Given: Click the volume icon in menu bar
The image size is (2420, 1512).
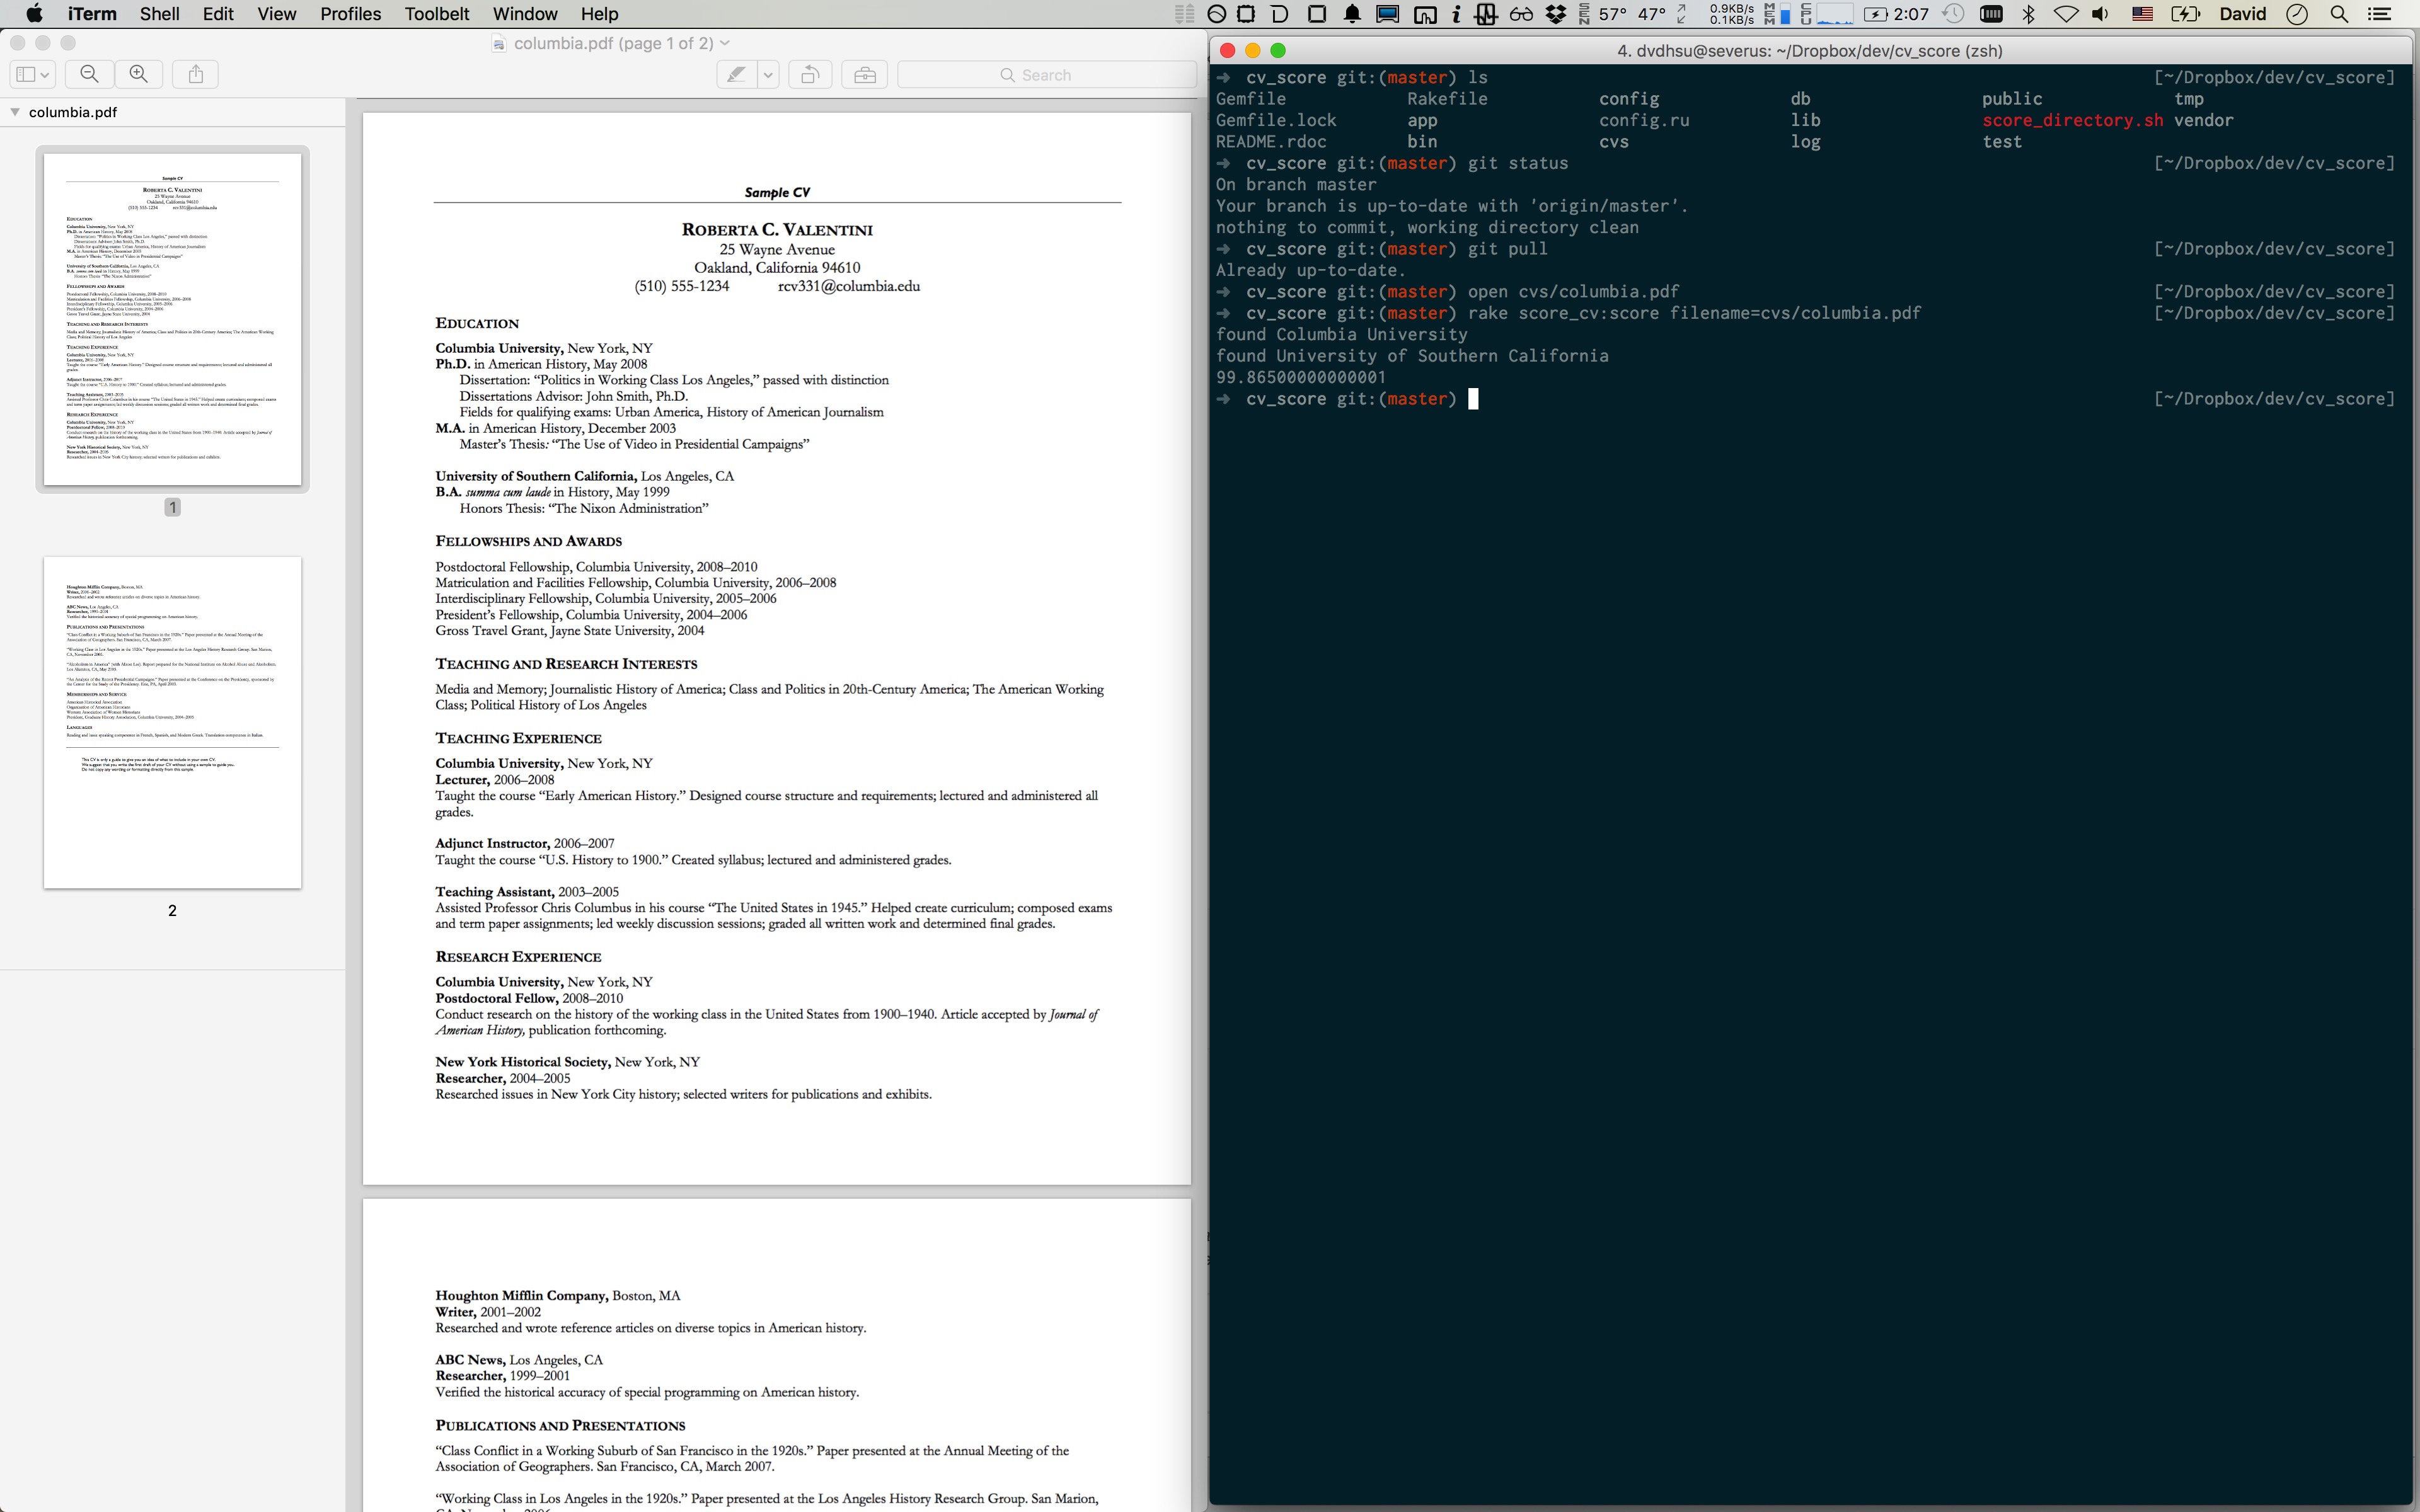Looking at the screenshot, I should (x=2100, y=14).
